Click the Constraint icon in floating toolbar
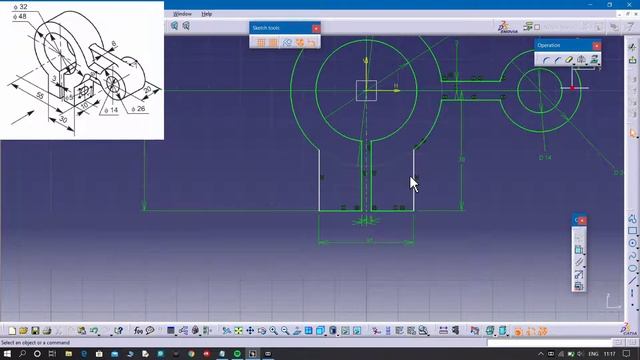640x360 pixels. click(x=578, y=250)
